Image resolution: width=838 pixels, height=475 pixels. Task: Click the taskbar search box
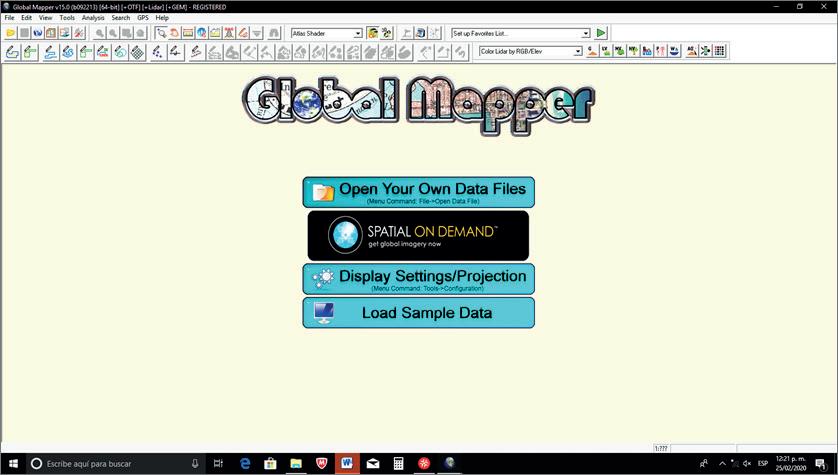(x=115, y=464)
